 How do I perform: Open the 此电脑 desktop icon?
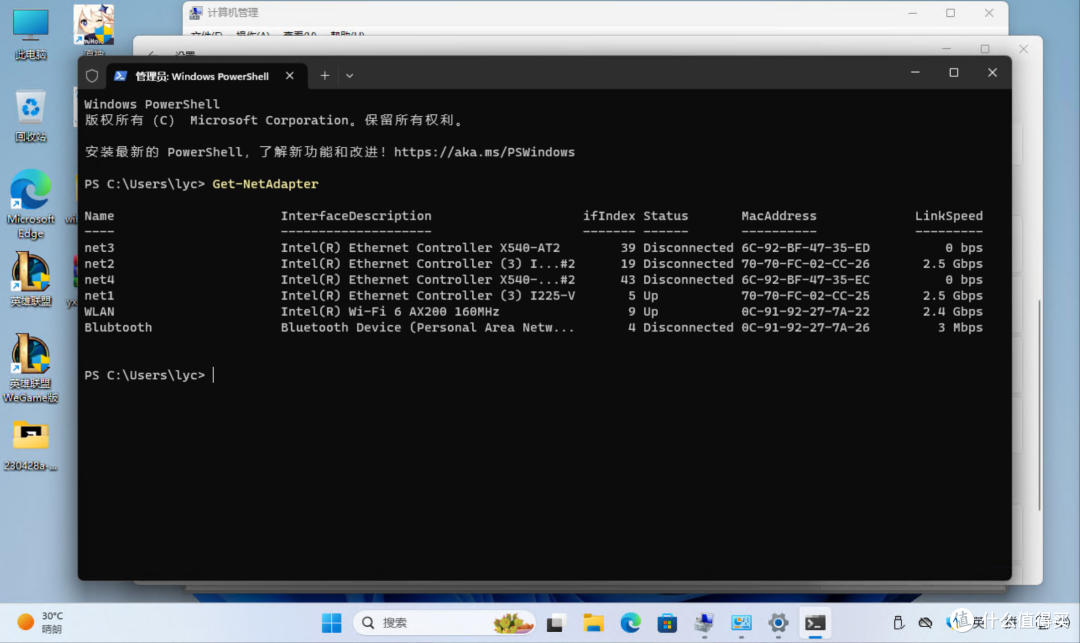tap(31, 34)
